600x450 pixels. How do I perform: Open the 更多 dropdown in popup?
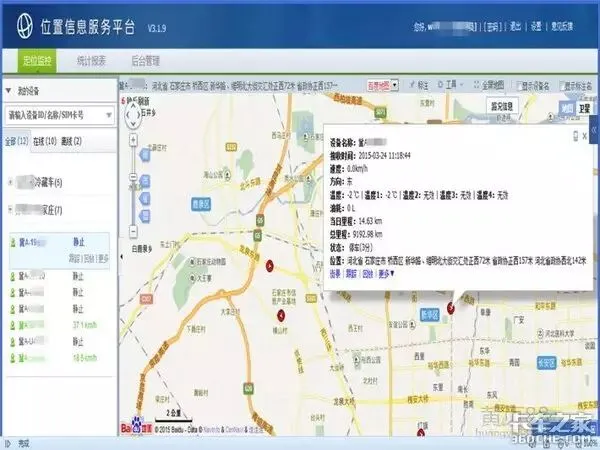(x=386, y=274)
